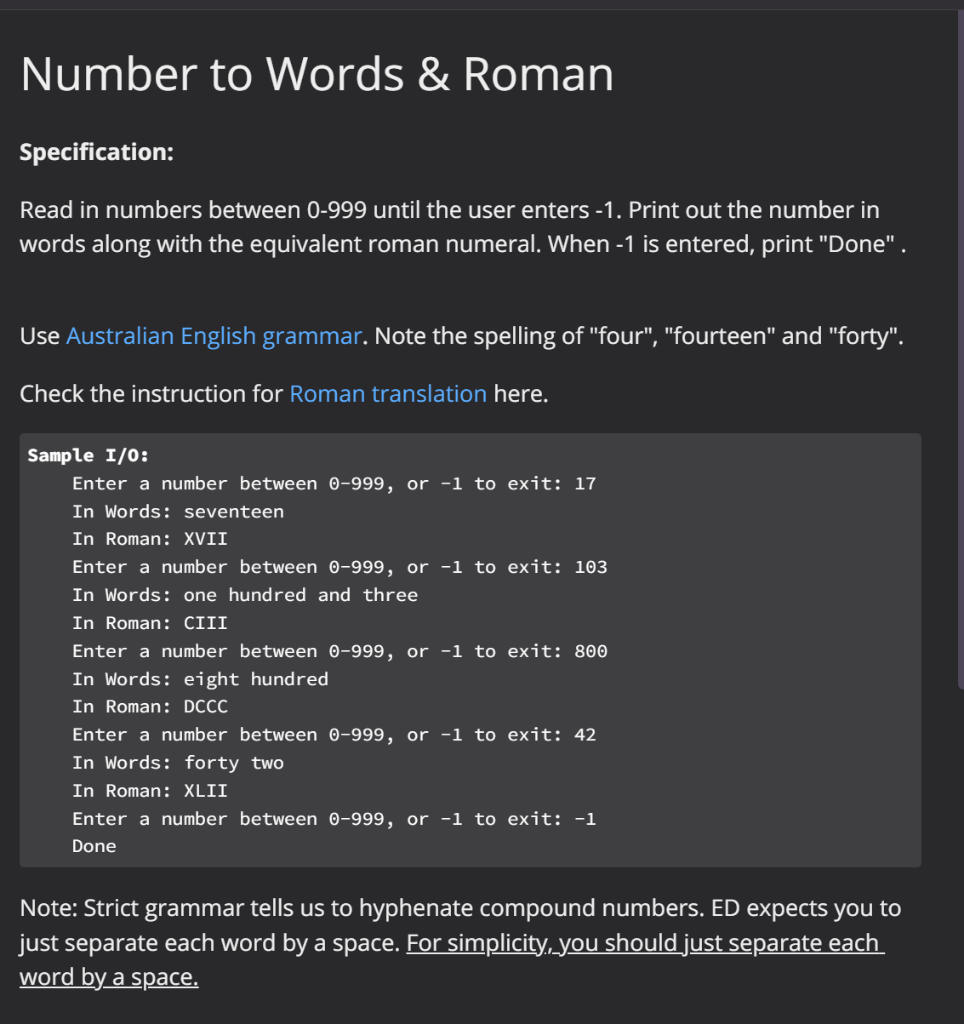Click the 'In Roman: CIII' line

tap(150, 623)
